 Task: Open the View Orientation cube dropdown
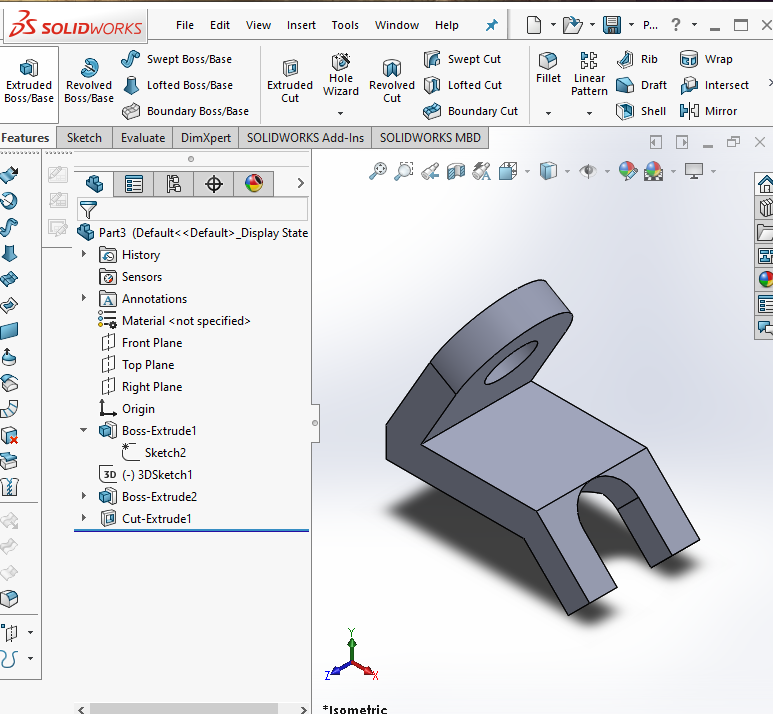tap(527, 172)
